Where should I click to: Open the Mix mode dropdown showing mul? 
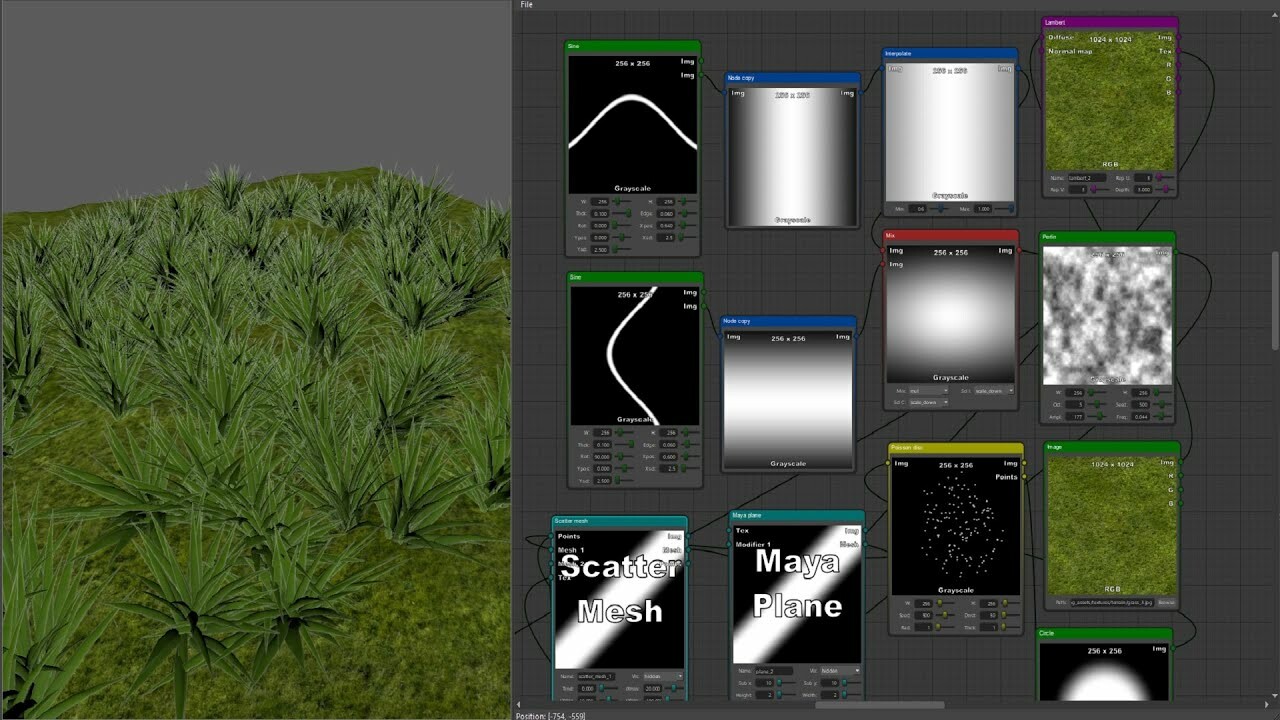927,390
